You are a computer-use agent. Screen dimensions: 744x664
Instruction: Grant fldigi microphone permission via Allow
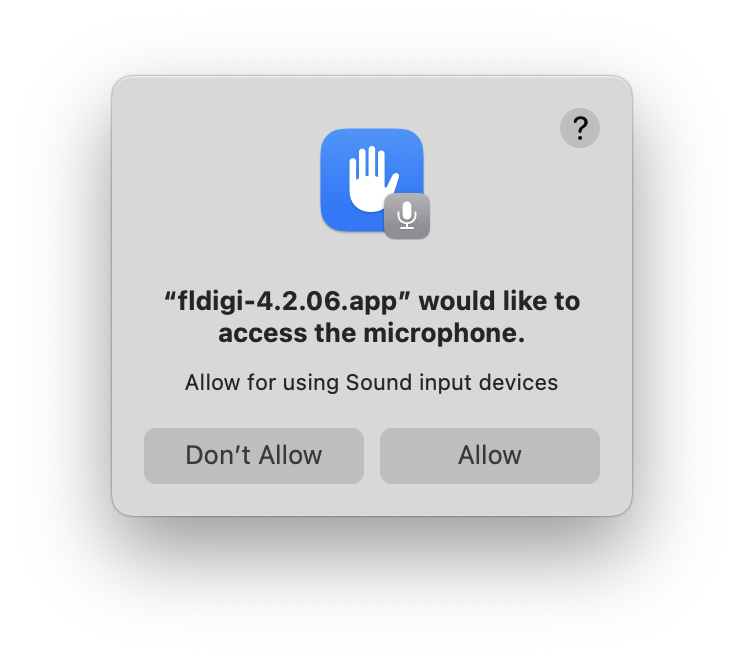pyautogui.click(x=490, y=456)
